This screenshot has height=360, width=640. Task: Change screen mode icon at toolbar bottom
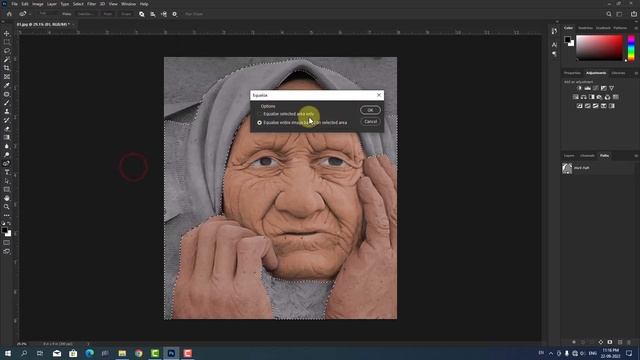pyautogui.click(x=7, y=251)
